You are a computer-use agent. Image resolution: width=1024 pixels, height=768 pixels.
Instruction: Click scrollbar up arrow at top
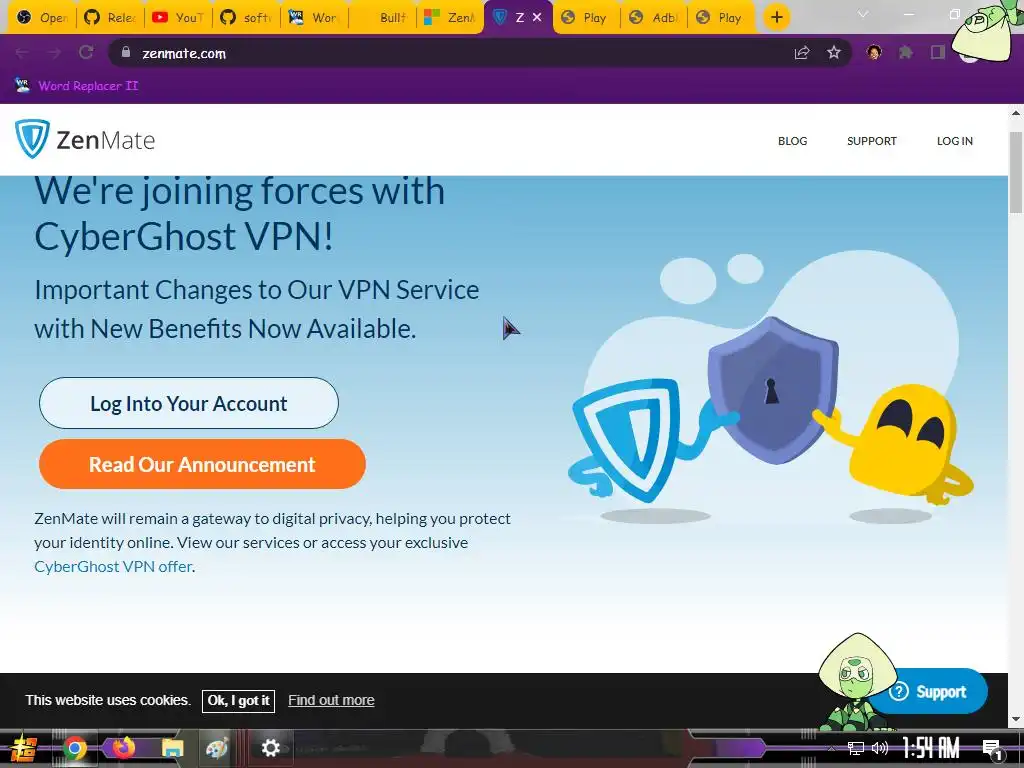[x=1016, y=112]
